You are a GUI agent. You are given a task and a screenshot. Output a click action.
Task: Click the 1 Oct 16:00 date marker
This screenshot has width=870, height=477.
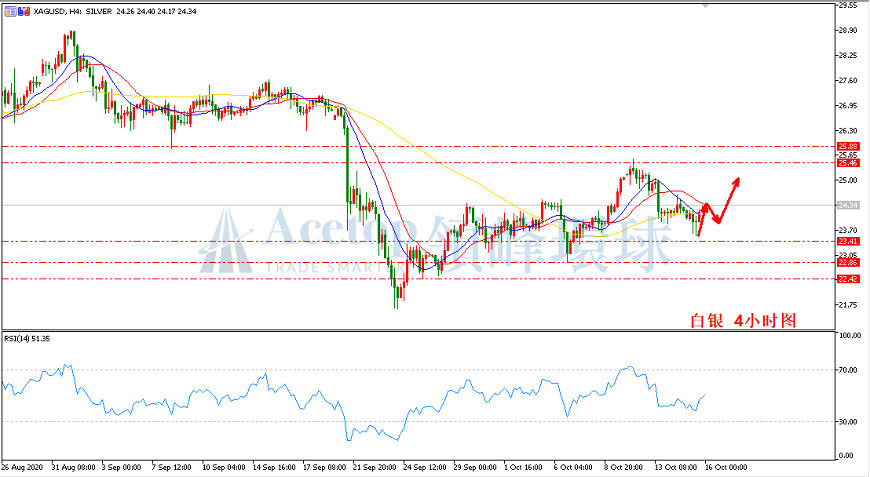point(523,468)
